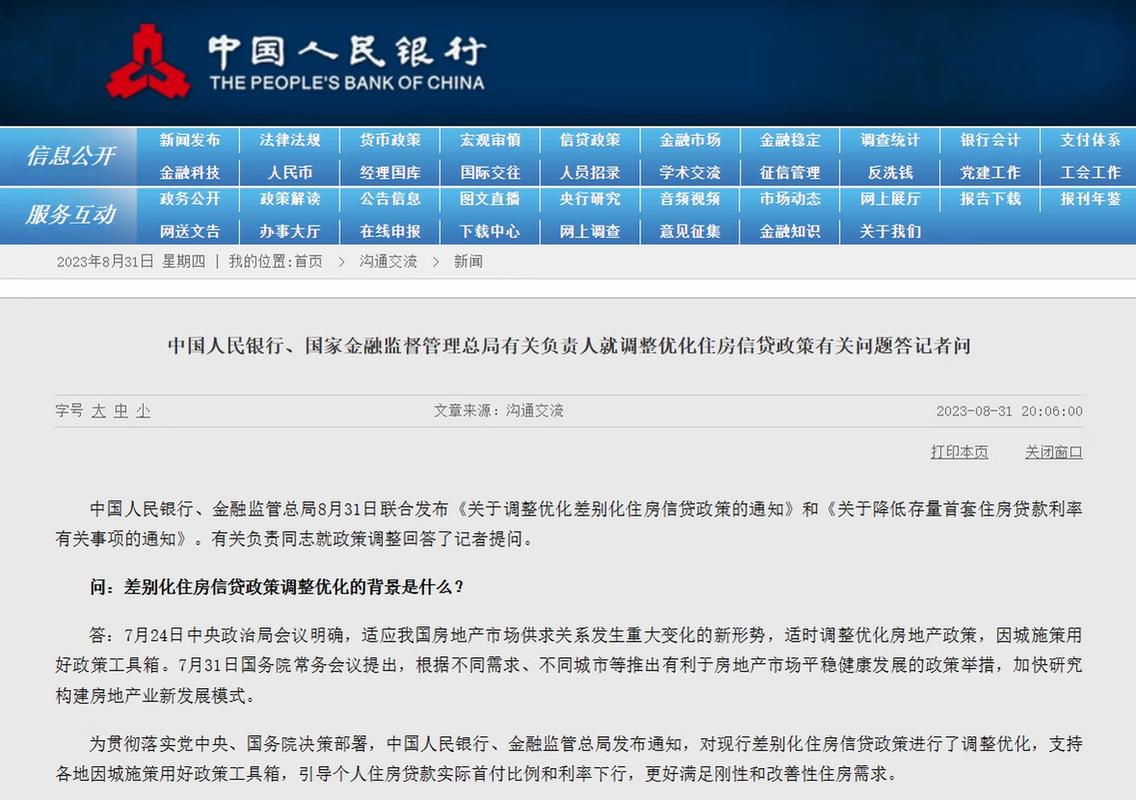Image resolution: width=1136 pixels, height=800 pixels.
Task: Open 宏观审慎 section
Action: click(x=490, y=140)
